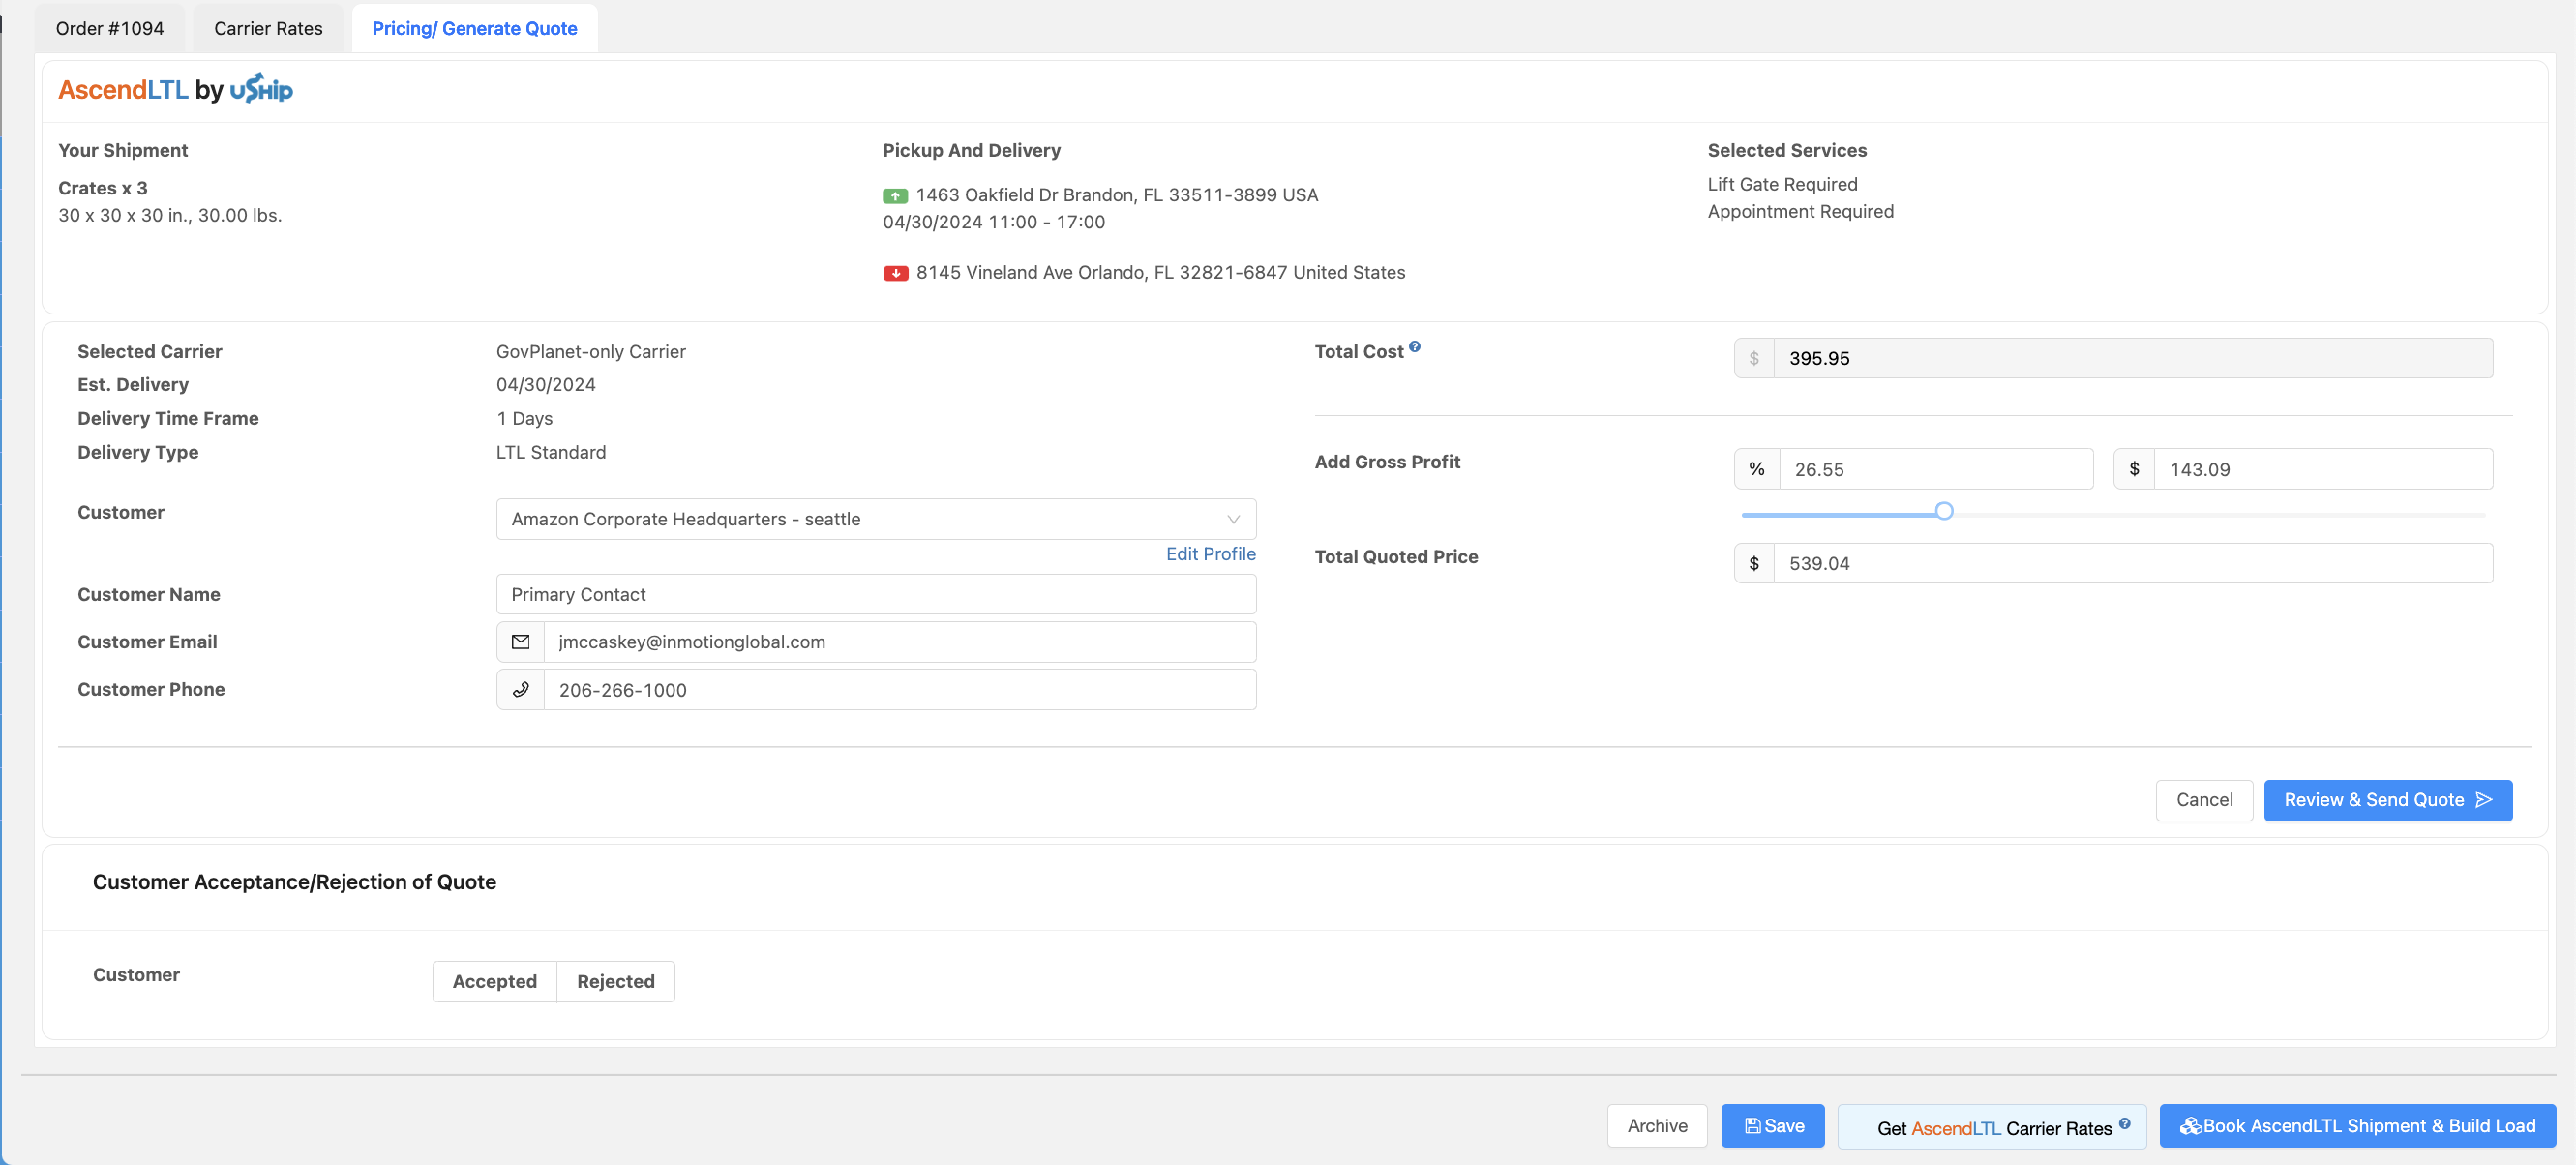Click the Edit Profile link
Screen dimensions: 2576x1165
click(x=1210, y=554)
